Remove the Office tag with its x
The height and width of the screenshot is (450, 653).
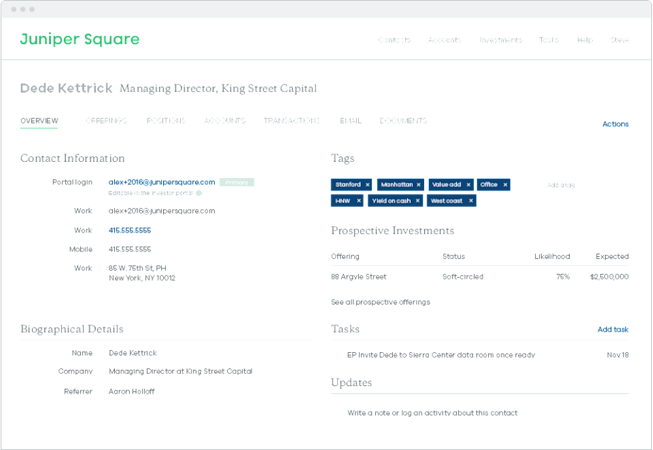coord(505,185)
